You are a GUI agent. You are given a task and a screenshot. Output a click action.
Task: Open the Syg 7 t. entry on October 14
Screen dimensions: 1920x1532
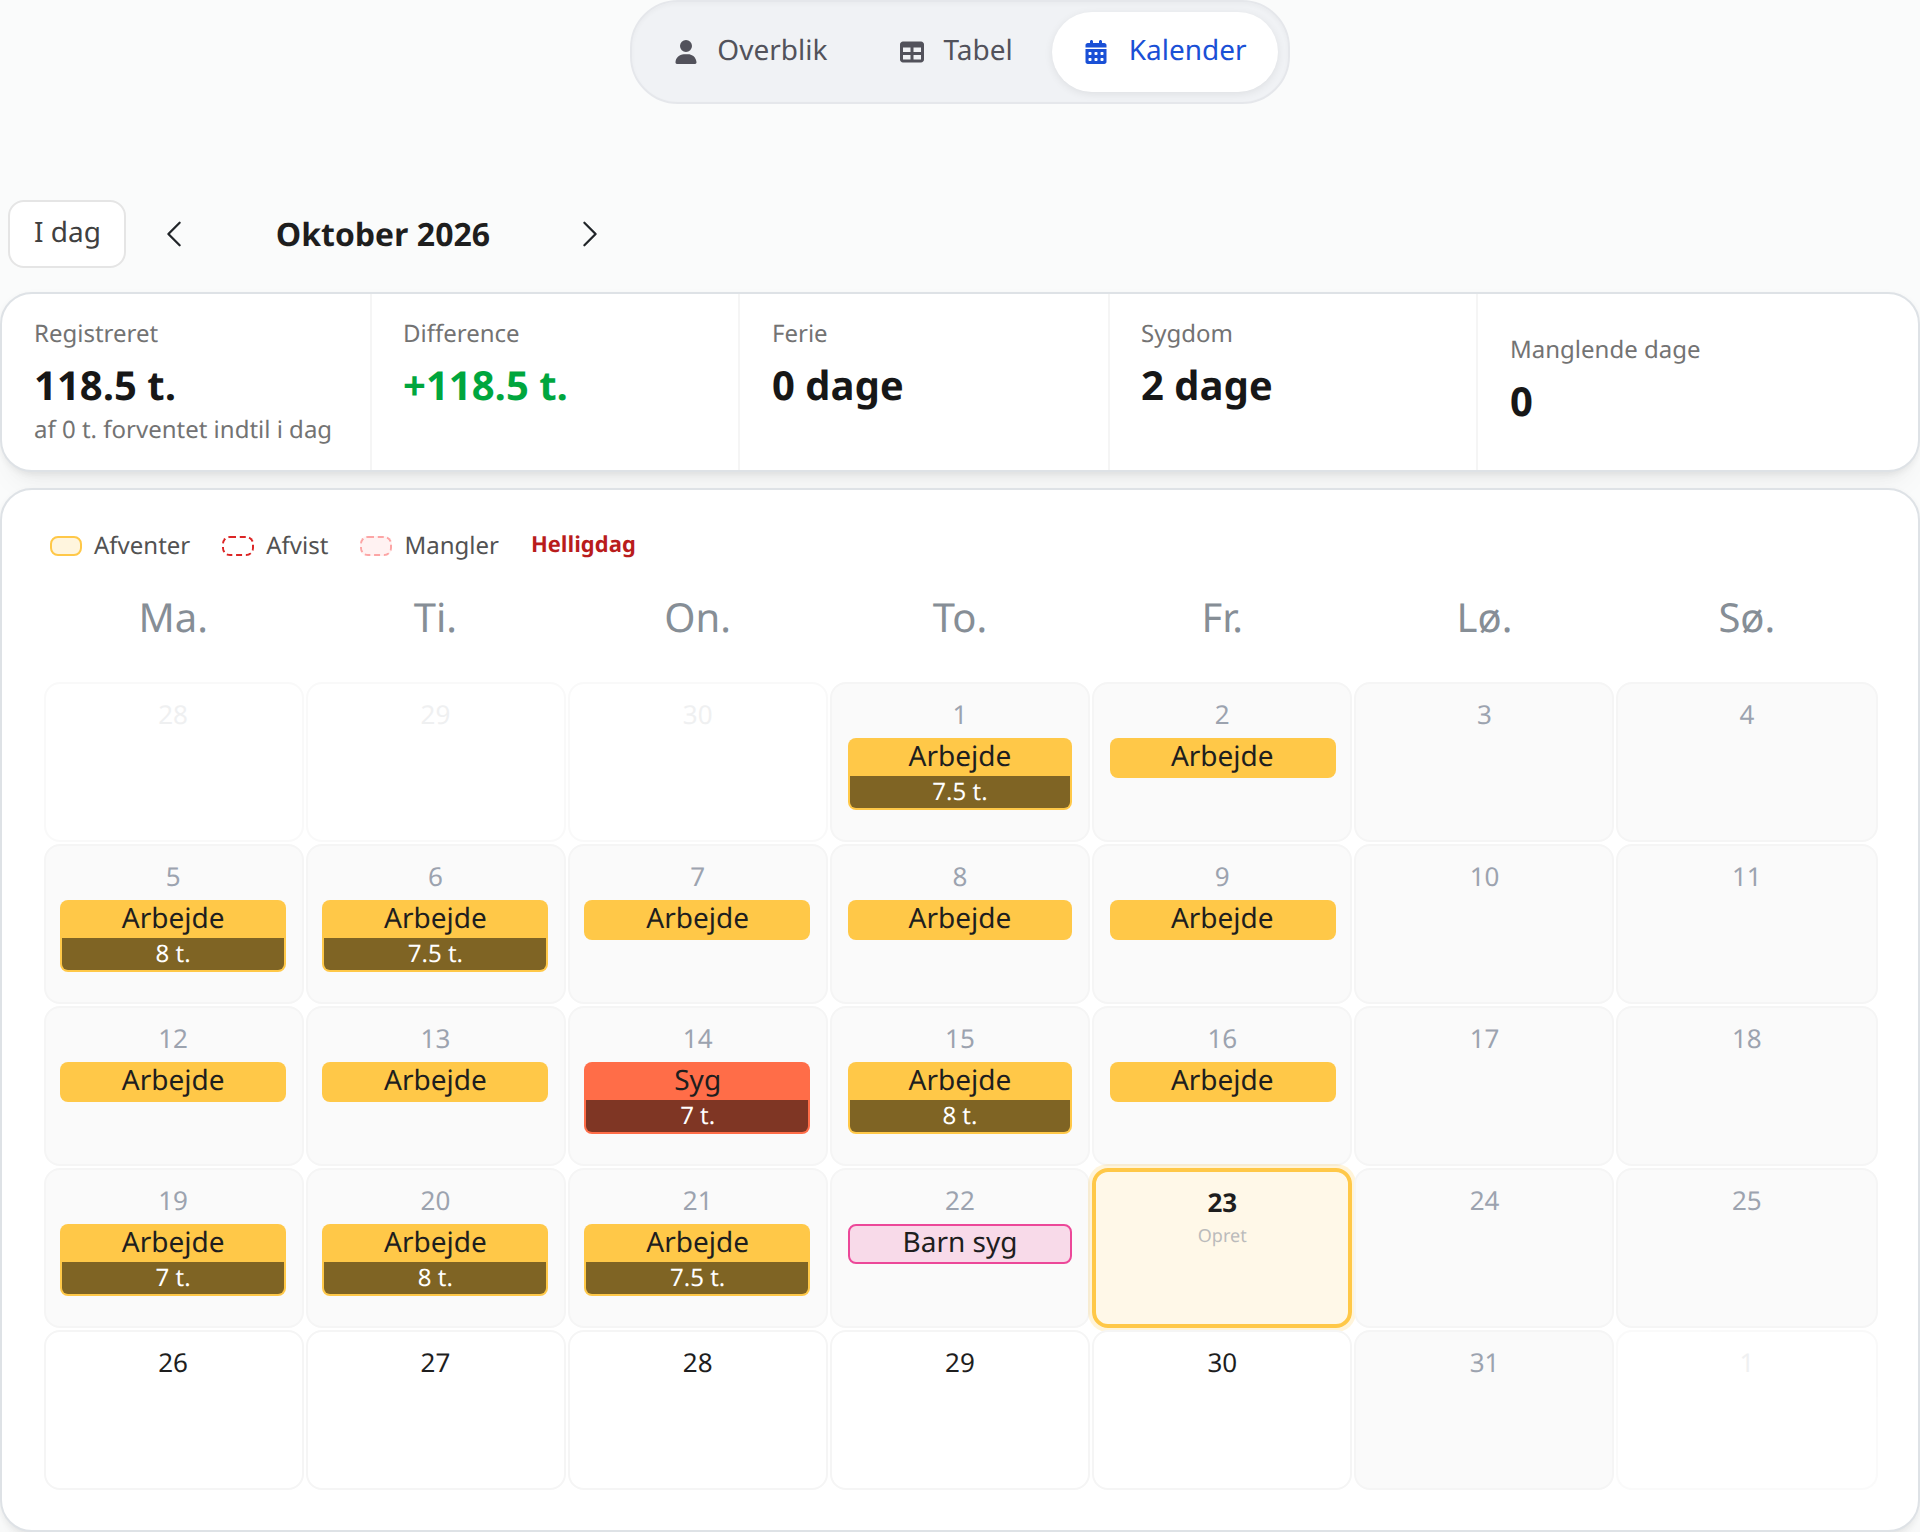697,1098
